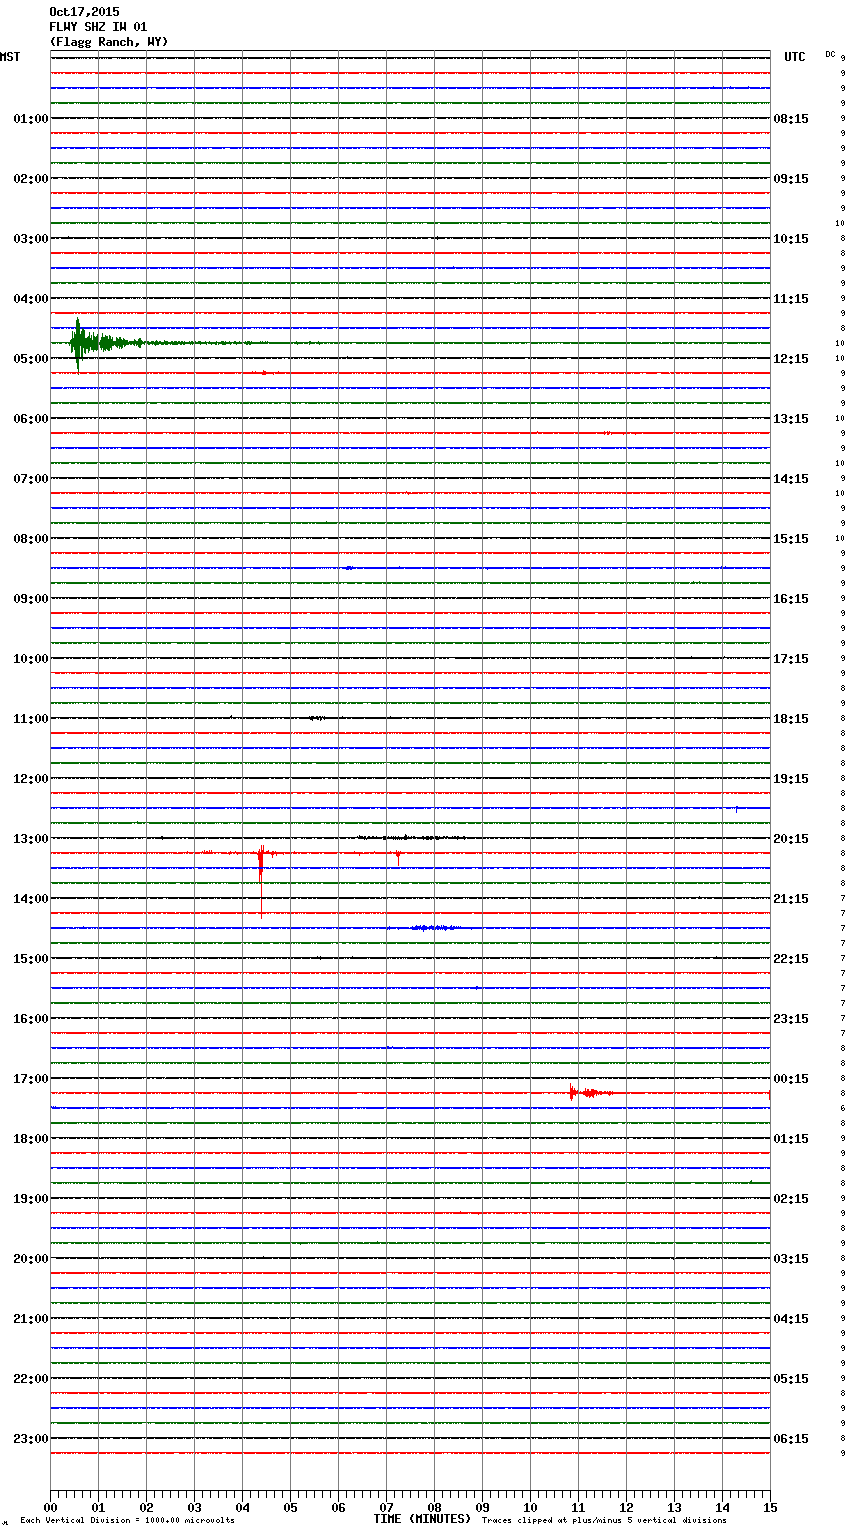This screenshot has height=1534, width=850.
Task: Click the TIME (MINUTES) axis title
Action: [x=422, y=1519]
